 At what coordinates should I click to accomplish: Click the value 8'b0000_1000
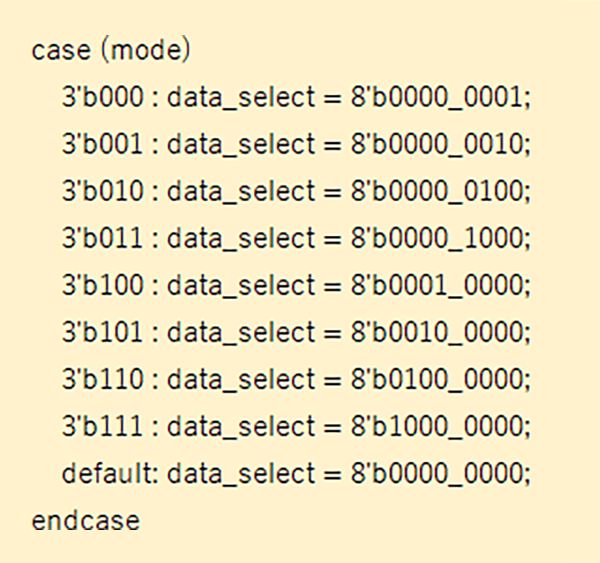437,237
